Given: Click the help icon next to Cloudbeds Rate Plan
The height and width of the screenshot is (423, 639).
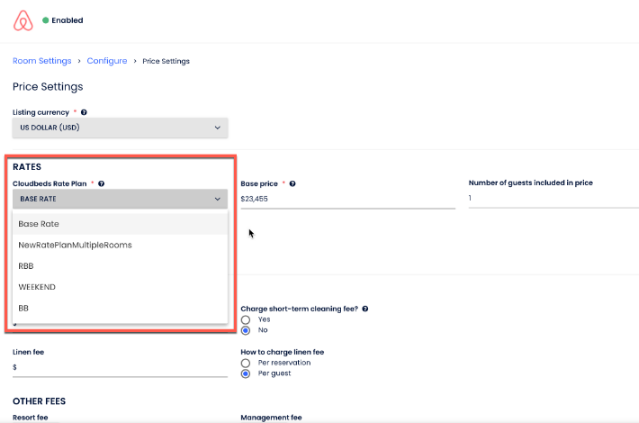Looking at the screenshot, I should tap(102, 184).
